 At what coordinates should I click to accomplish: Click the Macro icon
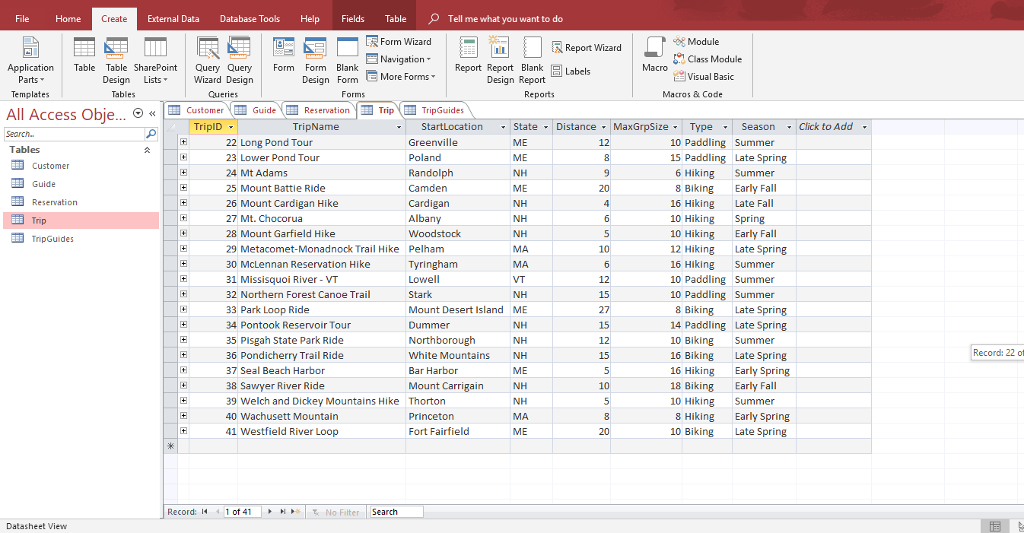(x=654, y=55)
